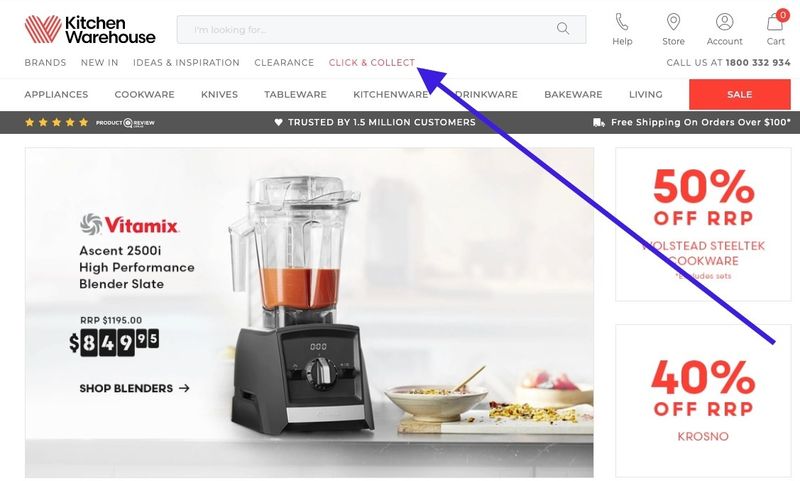Select Click & Collect

[x=372, y=62]
